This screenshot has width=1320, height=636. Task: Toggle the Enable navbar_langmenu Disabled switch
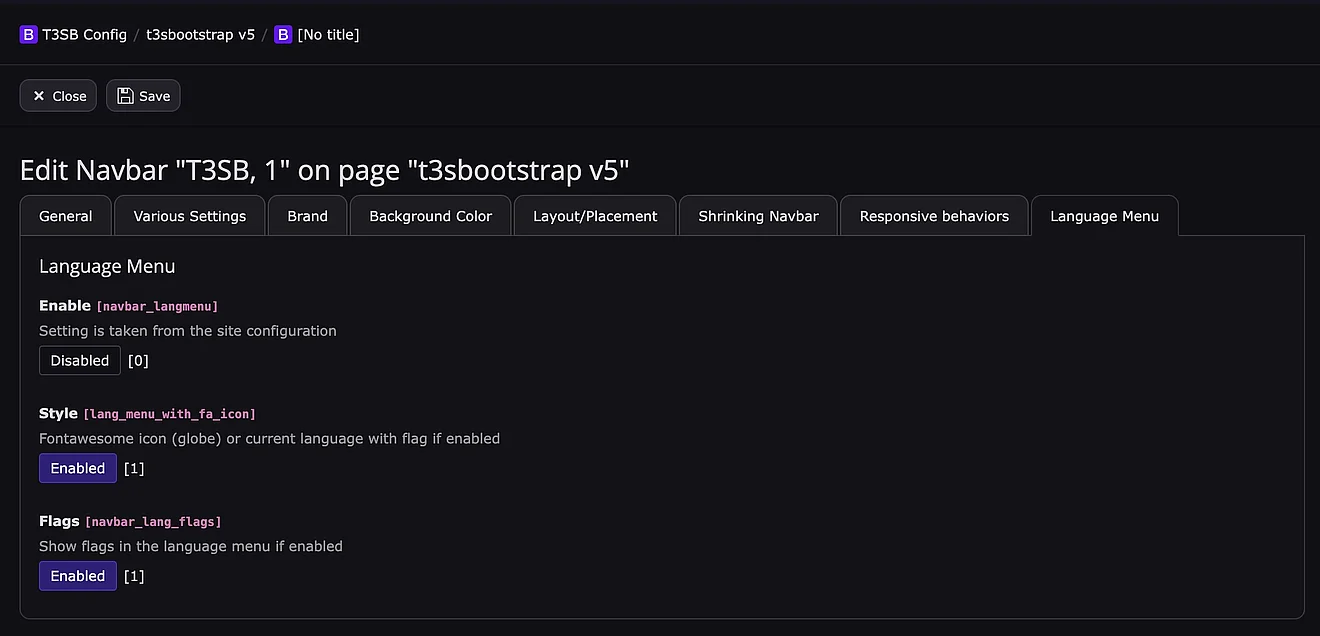pos(80,361)
